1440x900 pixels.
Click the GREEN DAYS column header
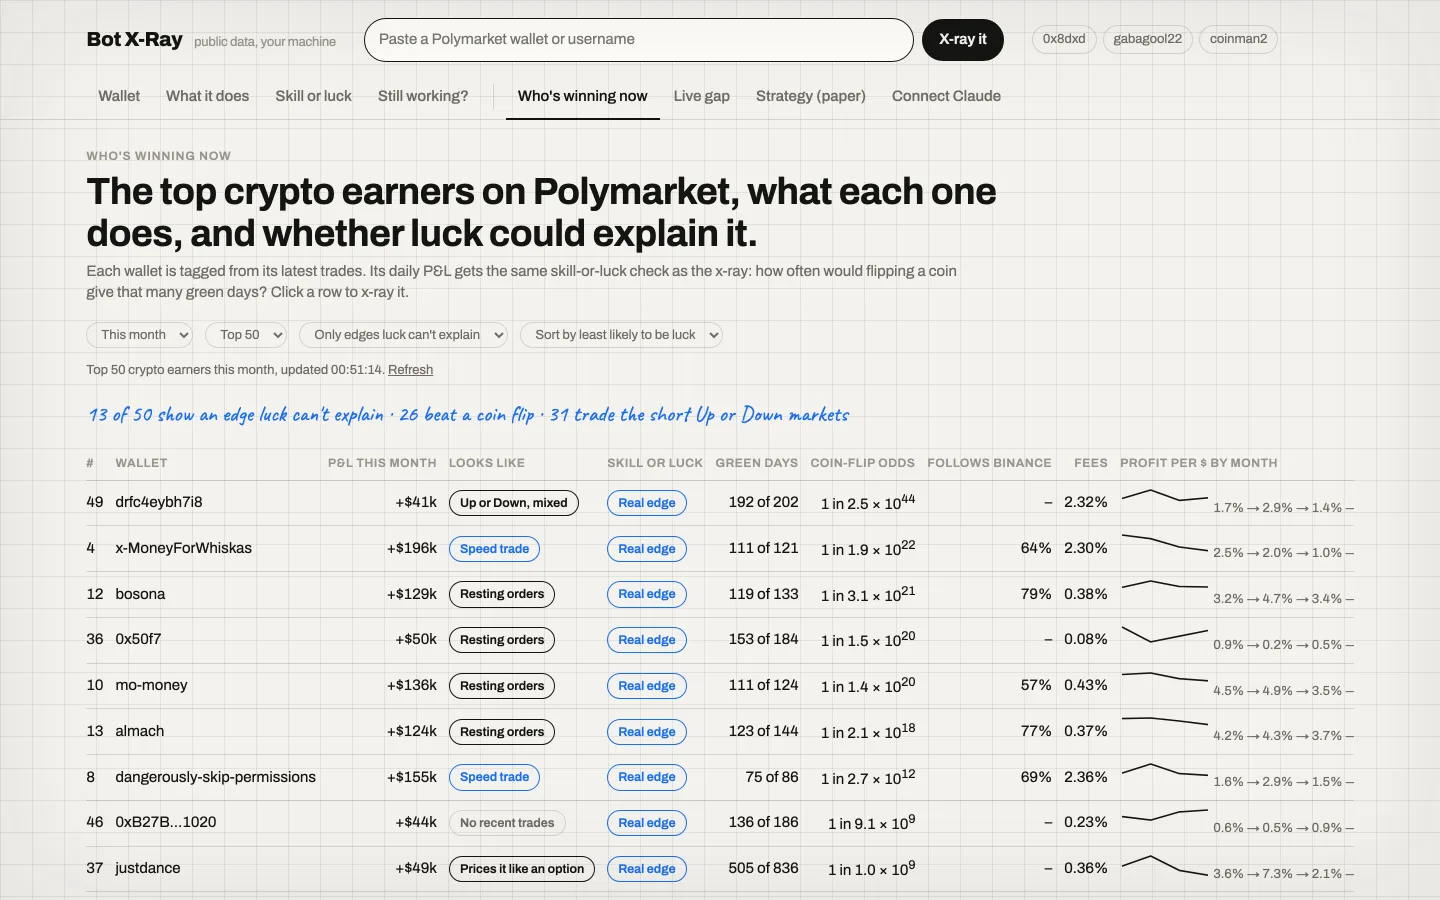[x=757, y=463]
